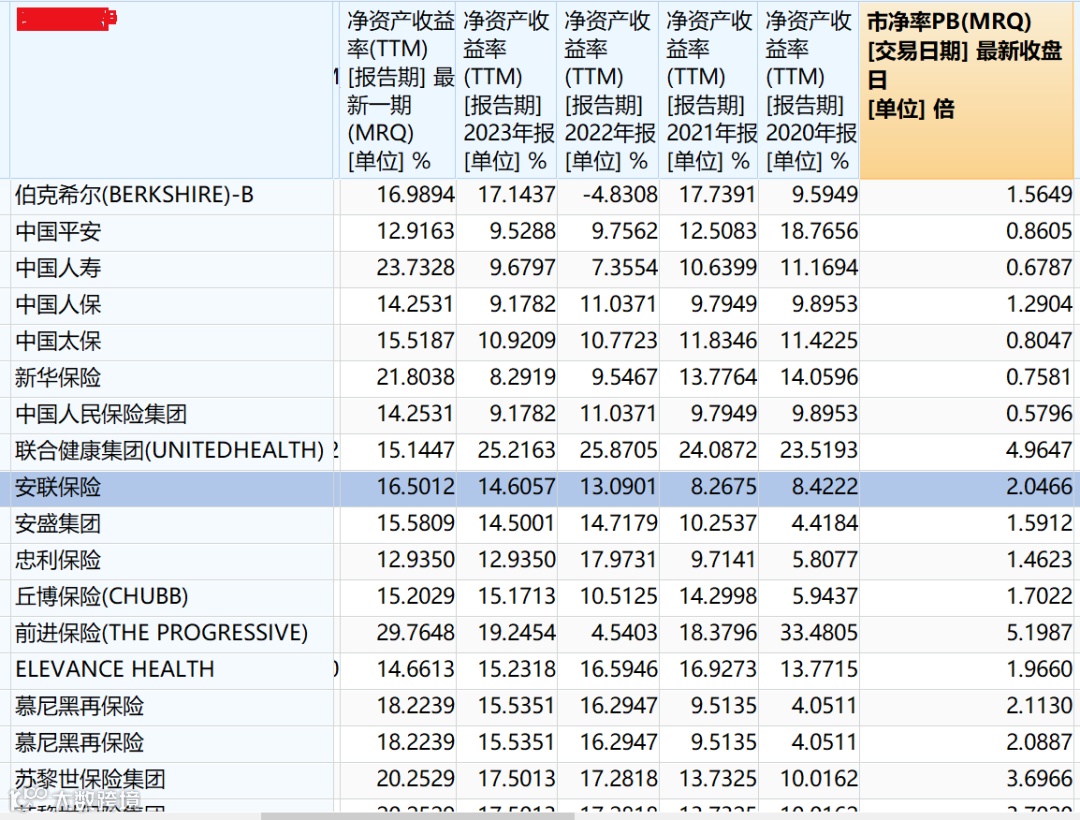Click the 2023年报 ROE column header
Image resolution: width=1080 pixels, height=820 pixels.
click(x=506, y=90)
